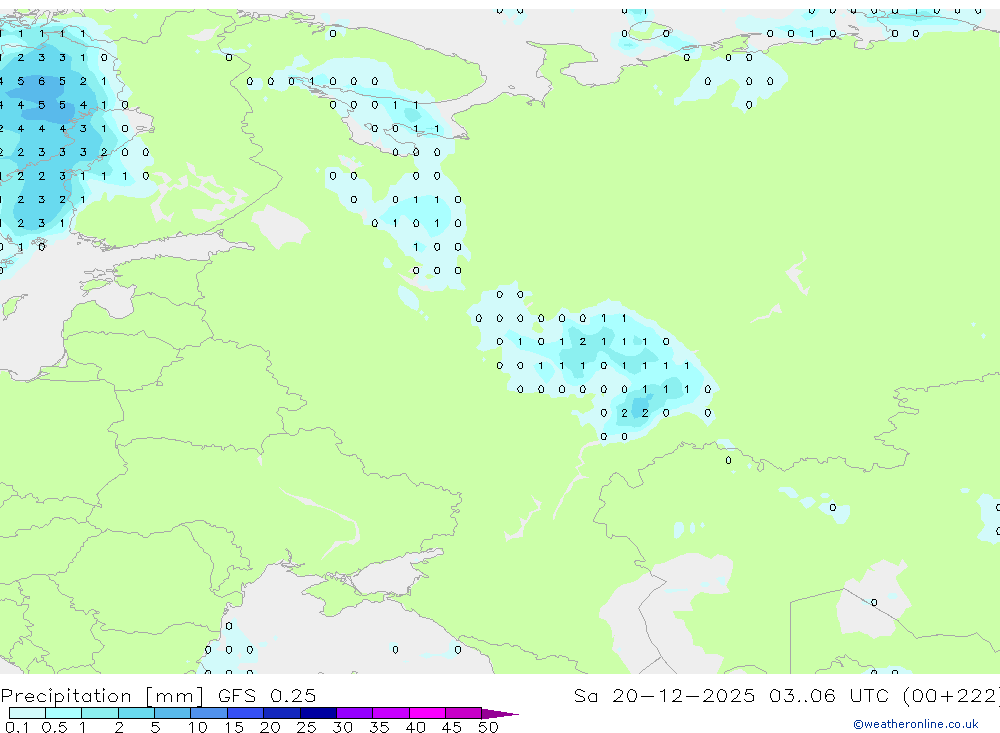Click the "(00+222)" forecast offset text
The image size is (1000, 733).
click(952, 696)
